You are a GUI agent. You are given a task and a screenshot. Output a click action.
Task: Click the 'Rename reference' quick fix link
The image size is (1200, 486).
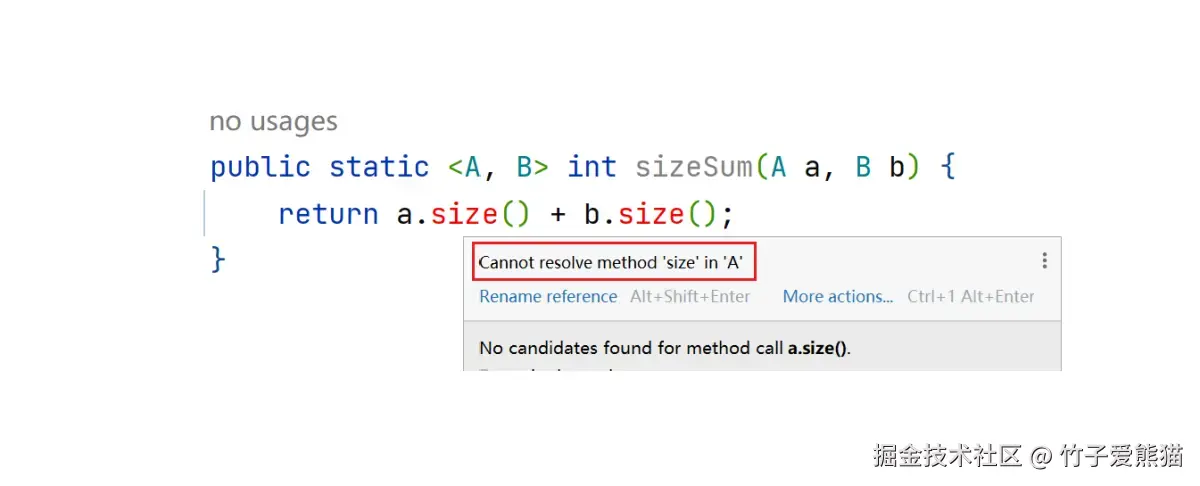click(548, 296)
